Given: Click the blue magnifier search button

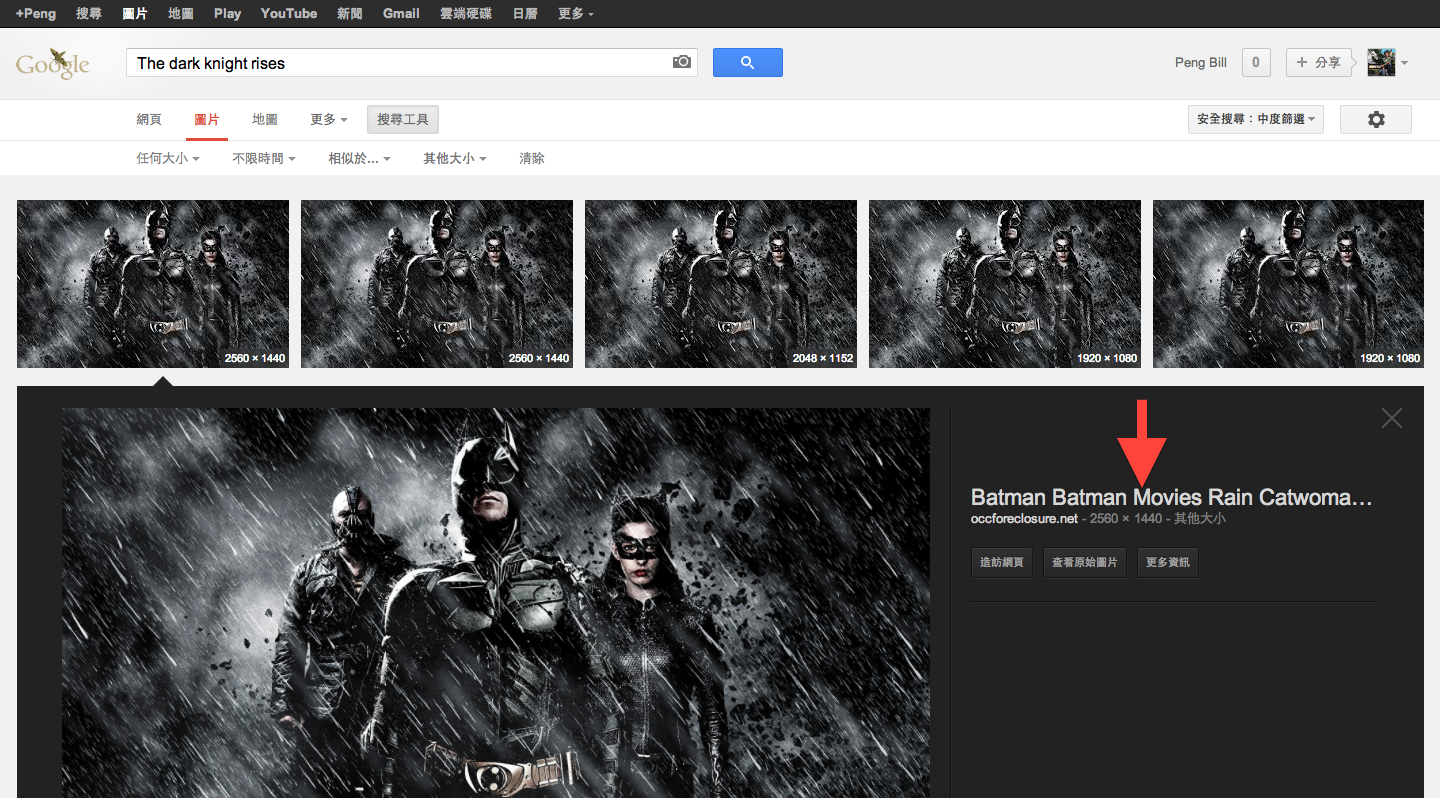Looking at the screenshot, I should click(x=747, y=62).
